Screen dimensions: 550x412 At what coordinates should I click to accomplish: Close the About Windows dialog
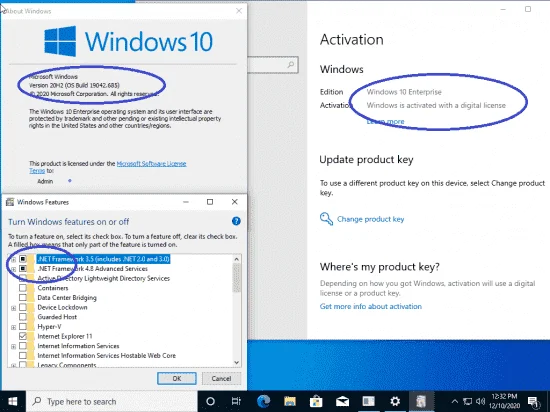point(239,11)
